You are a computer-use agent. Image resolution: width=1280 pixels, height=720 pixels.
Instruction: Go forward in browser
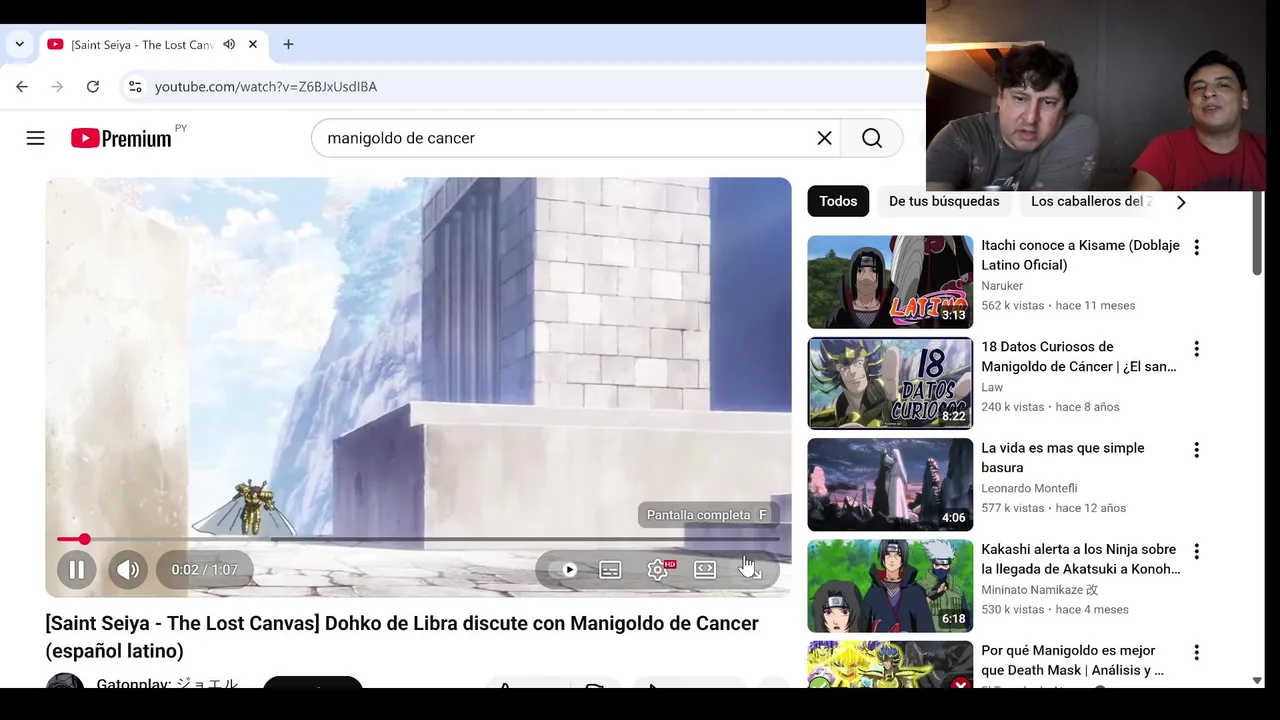(x=57, y=87)
